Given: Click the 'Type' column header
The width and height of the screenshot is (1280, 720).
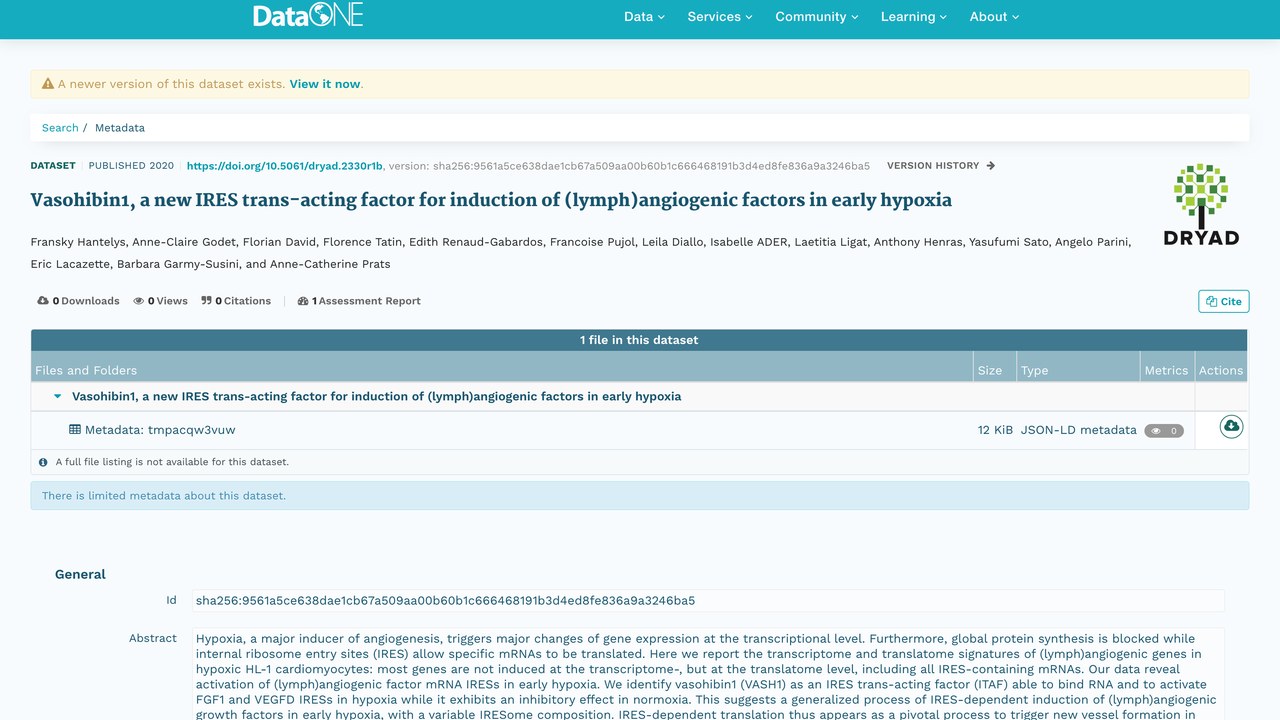Looking at the screenshot, I should (x=1035, y=370).
